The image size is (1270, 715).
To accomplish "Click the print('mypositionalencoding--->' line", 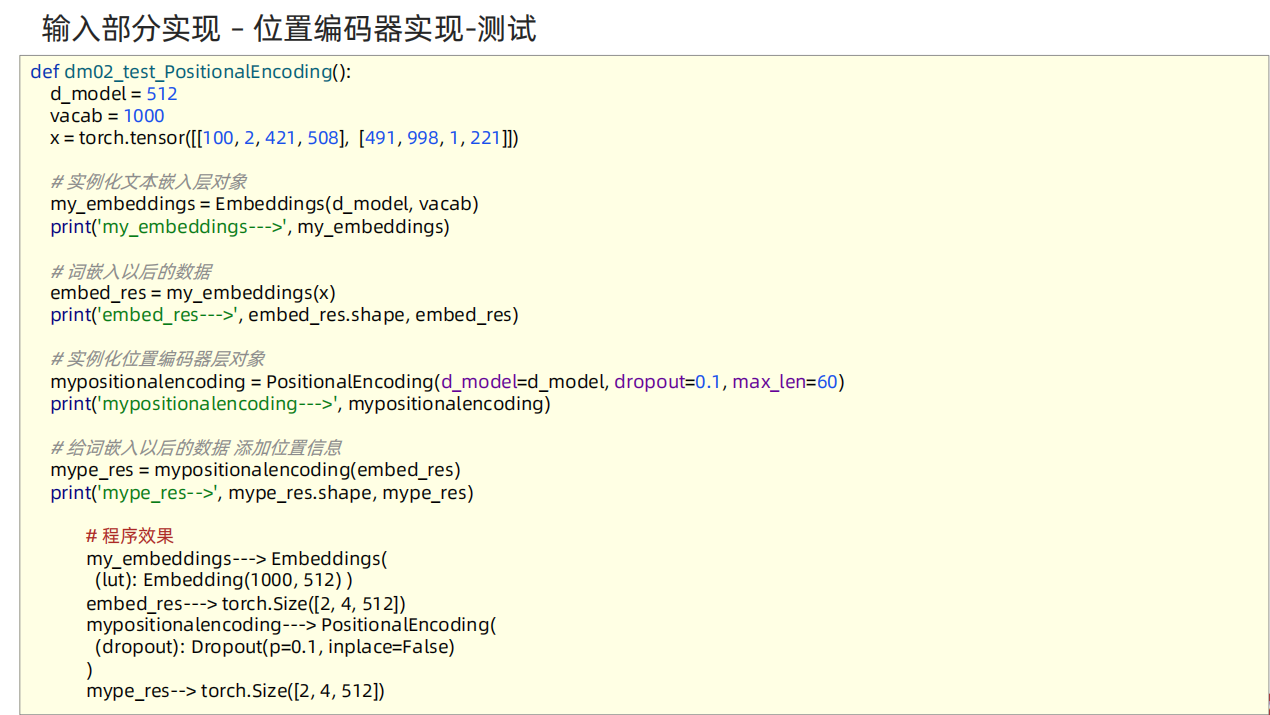I will point(300,404).
